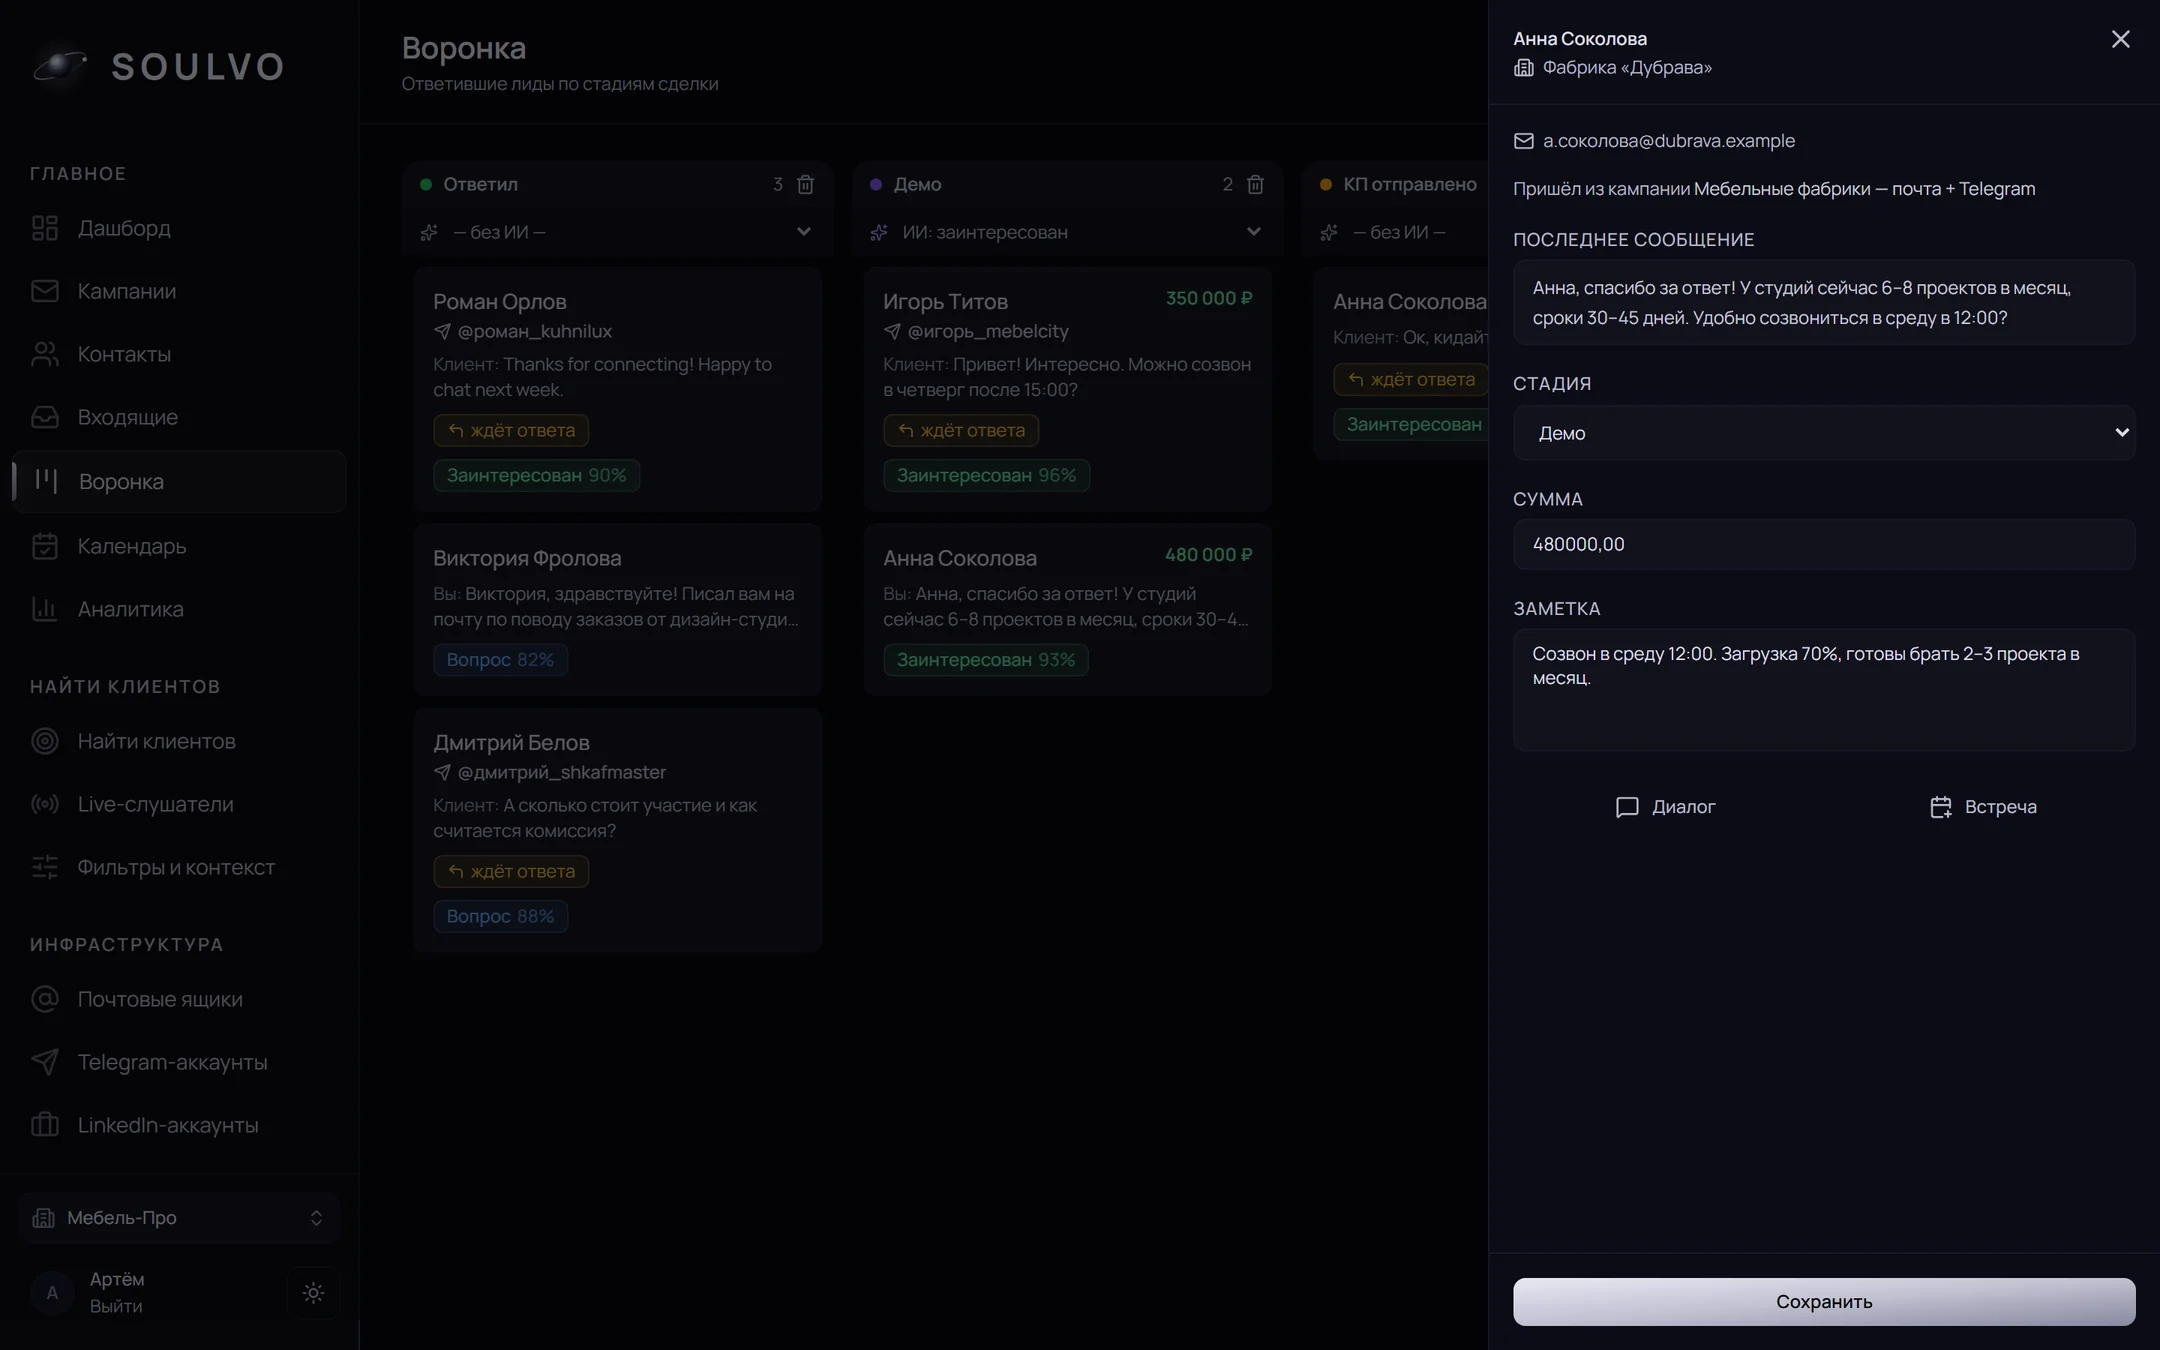Schedule a Встреча from the panel
The width and height of the screenshot is (2160, 1350).
coord(1982,807)
